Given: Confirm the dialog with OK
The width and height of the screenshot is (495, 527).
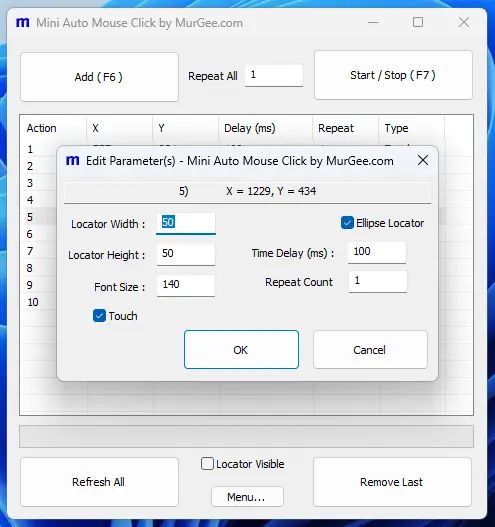Looking at the screenshot, I should click(x=241, y=350).
